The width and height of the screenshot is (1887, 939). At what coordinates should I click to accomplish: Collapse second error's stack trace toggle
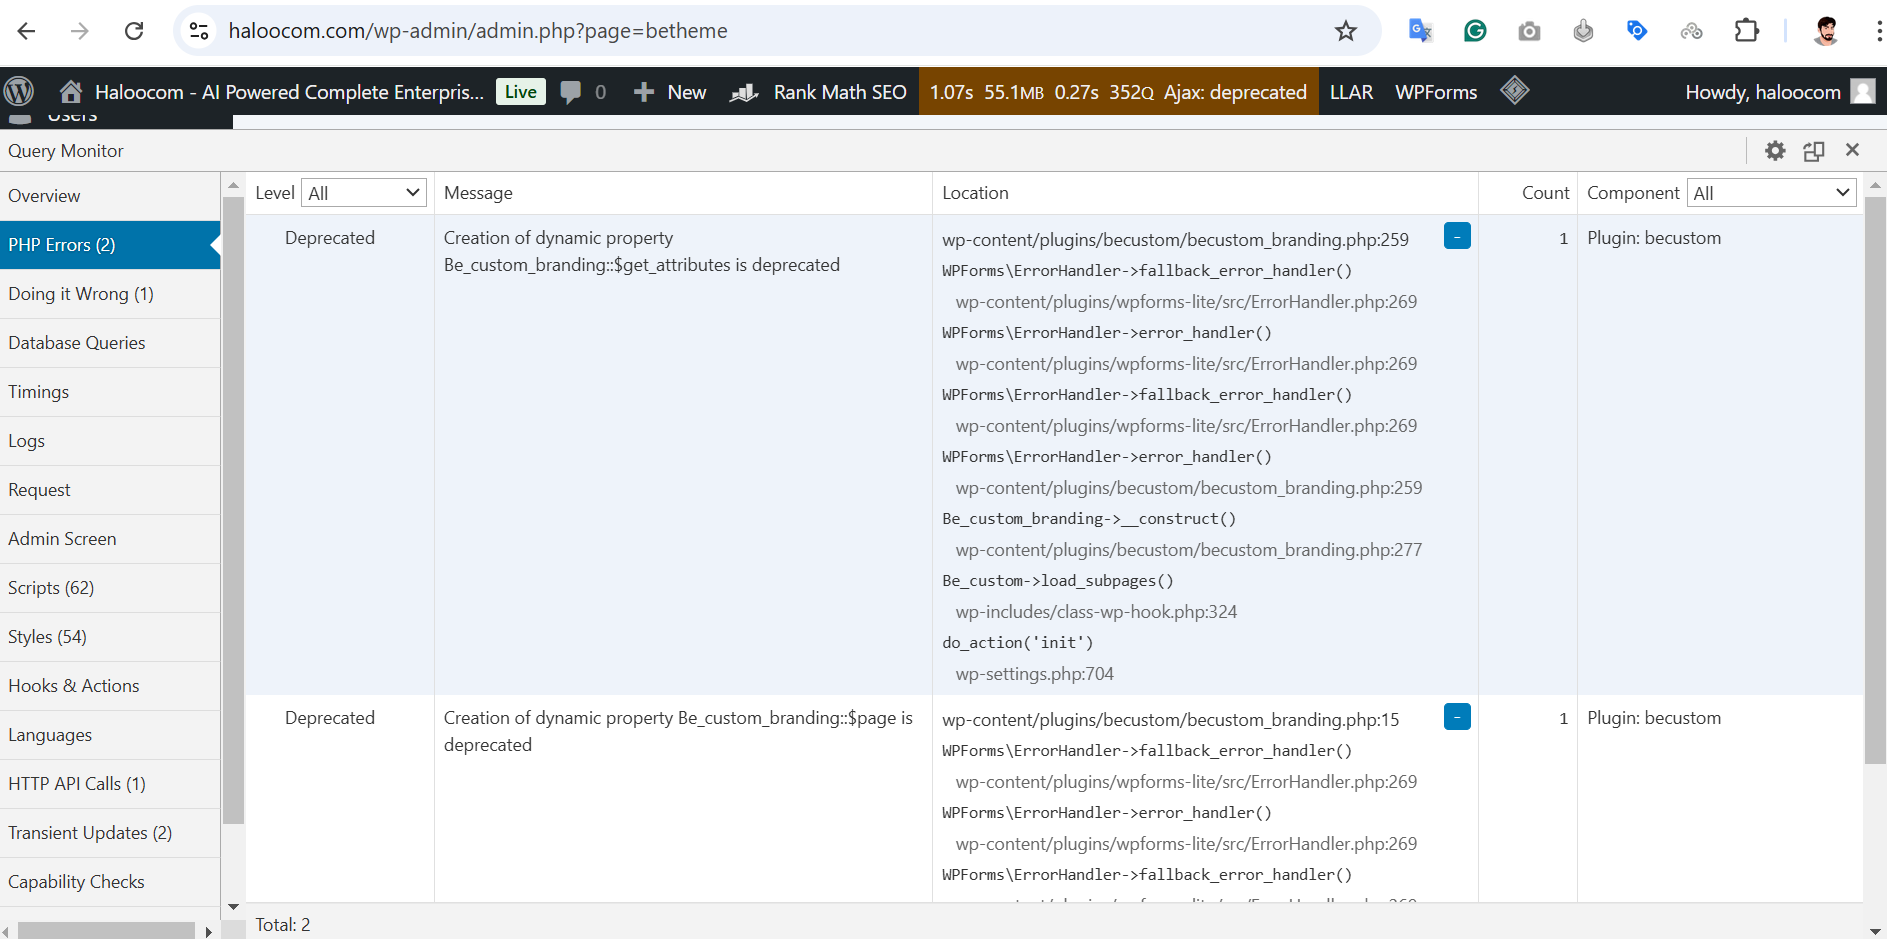tap(1457, 717)
